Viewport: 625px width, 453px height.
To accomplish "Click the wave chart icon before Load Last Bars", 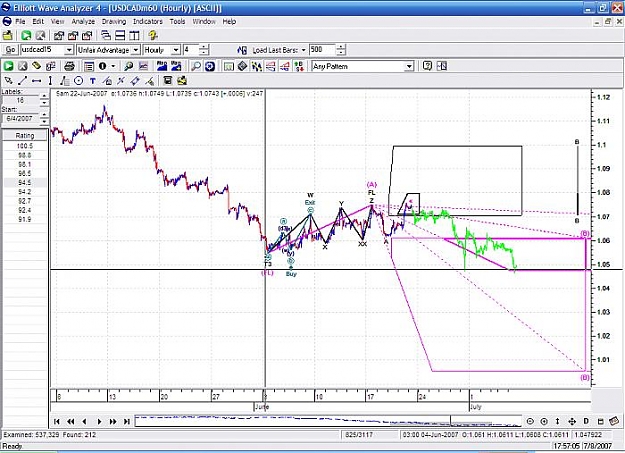I will pos(242,50).
